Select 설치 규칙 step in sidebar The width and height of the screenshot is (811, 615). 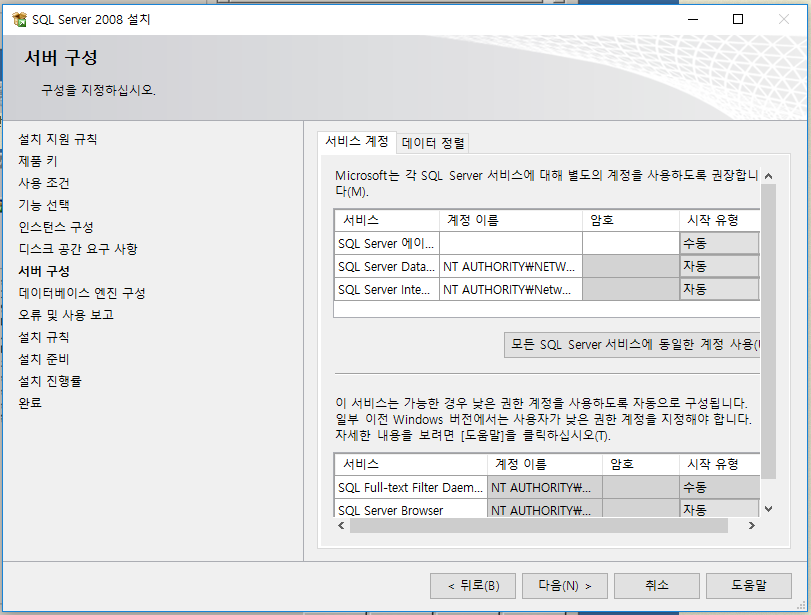(x=44, y=337)
